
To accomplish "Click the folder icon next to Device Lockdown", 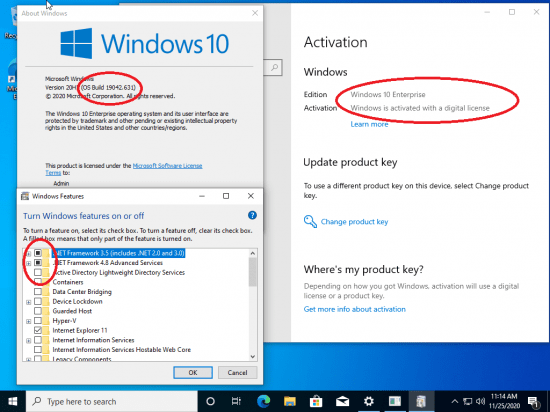I will pyautogui.click(x=46, y=301).
